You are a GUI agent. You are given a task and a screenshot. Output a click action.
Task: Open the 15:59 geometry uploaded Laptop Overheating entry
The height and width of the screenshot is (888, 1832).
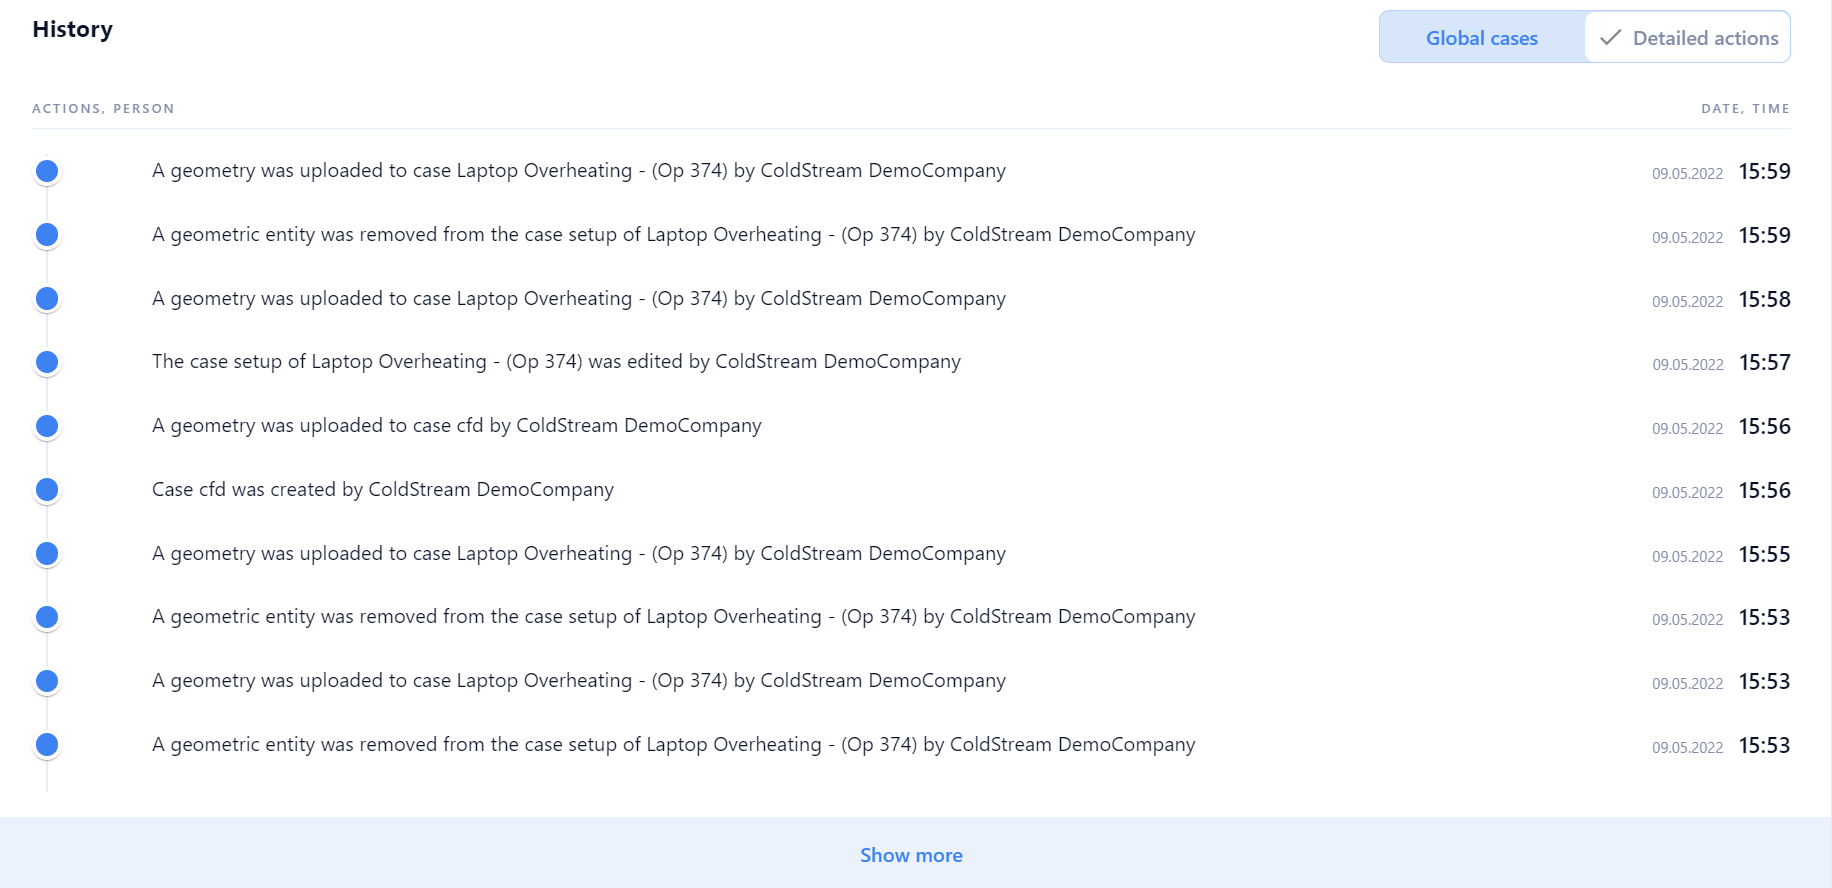pos(579,171)
